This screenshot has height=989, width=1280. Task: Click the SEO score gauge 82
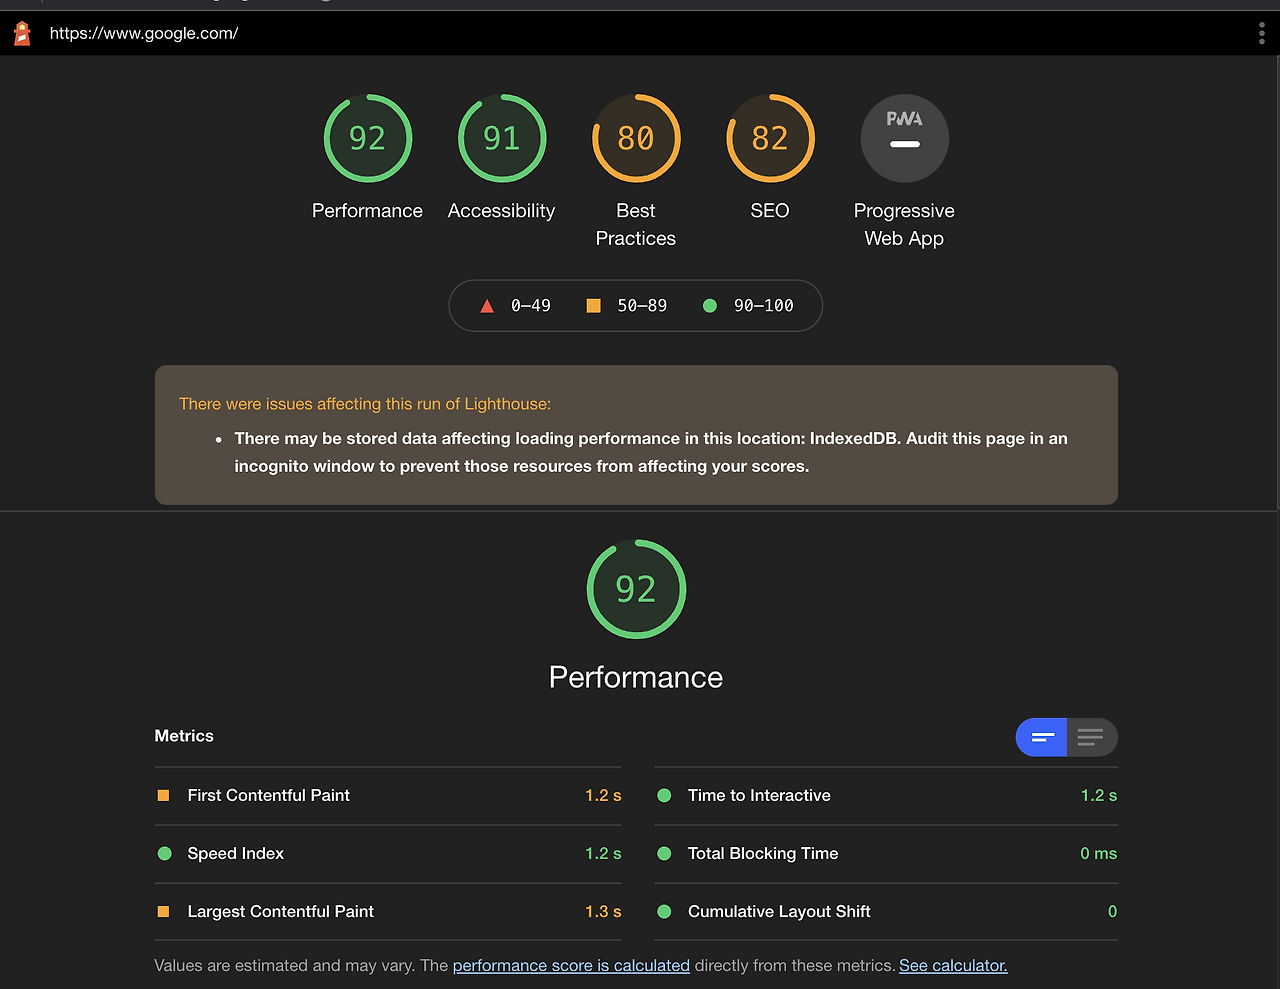pos(770,138)
